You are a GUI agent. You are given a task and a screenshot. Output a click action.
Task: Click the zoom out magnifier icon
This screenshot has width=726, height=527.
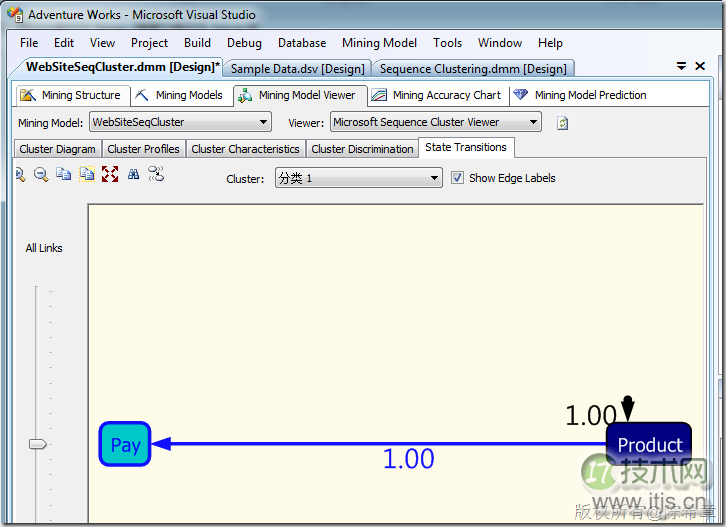tap(41, 174)
